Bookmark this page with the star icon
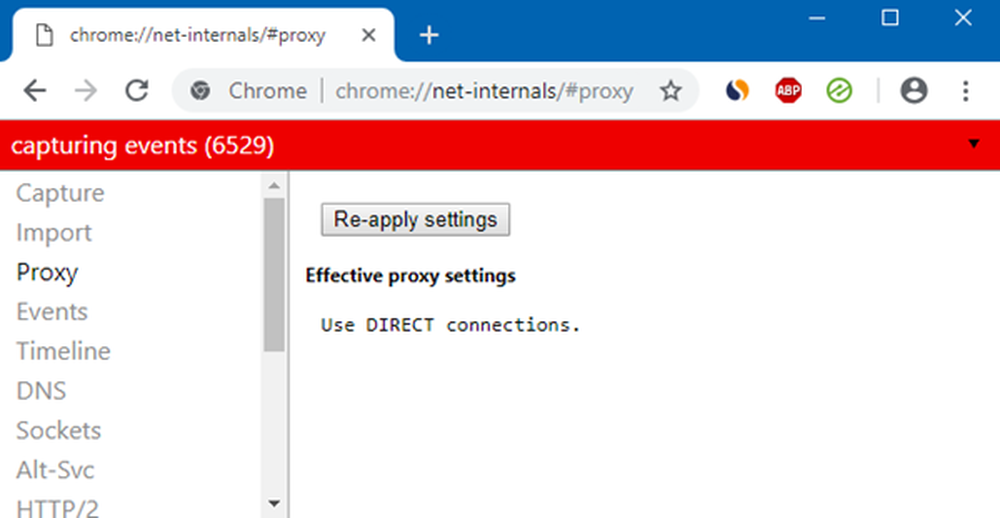1000x518 pixels. (x=670, y=91)
